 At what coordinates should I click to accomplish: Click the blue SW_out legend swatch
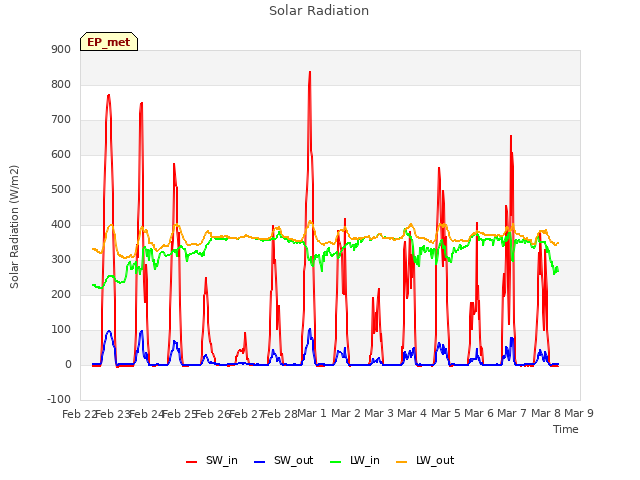pos(259,462)
